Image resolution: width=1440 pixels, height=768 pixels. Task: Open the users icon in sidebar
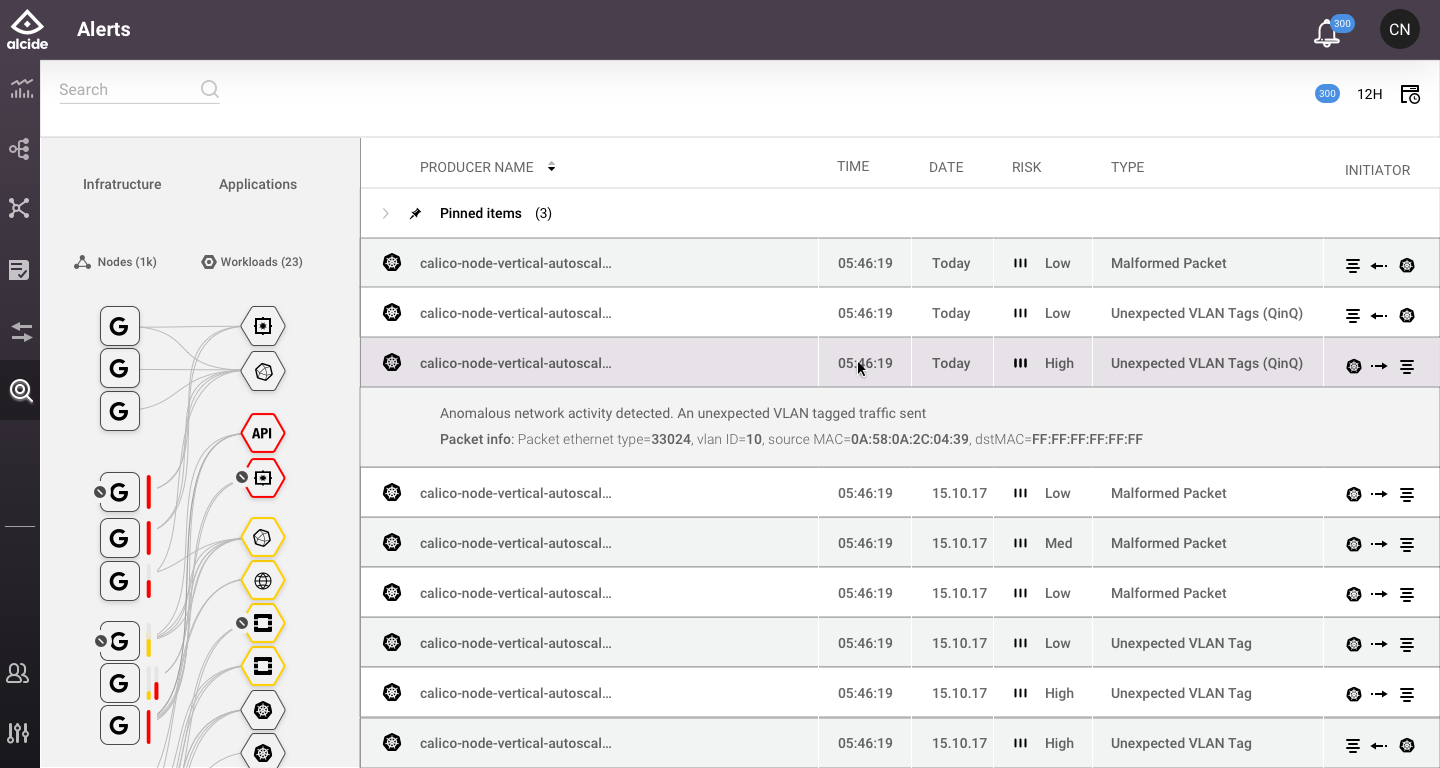pyautogui.click(x=19, y=673)
